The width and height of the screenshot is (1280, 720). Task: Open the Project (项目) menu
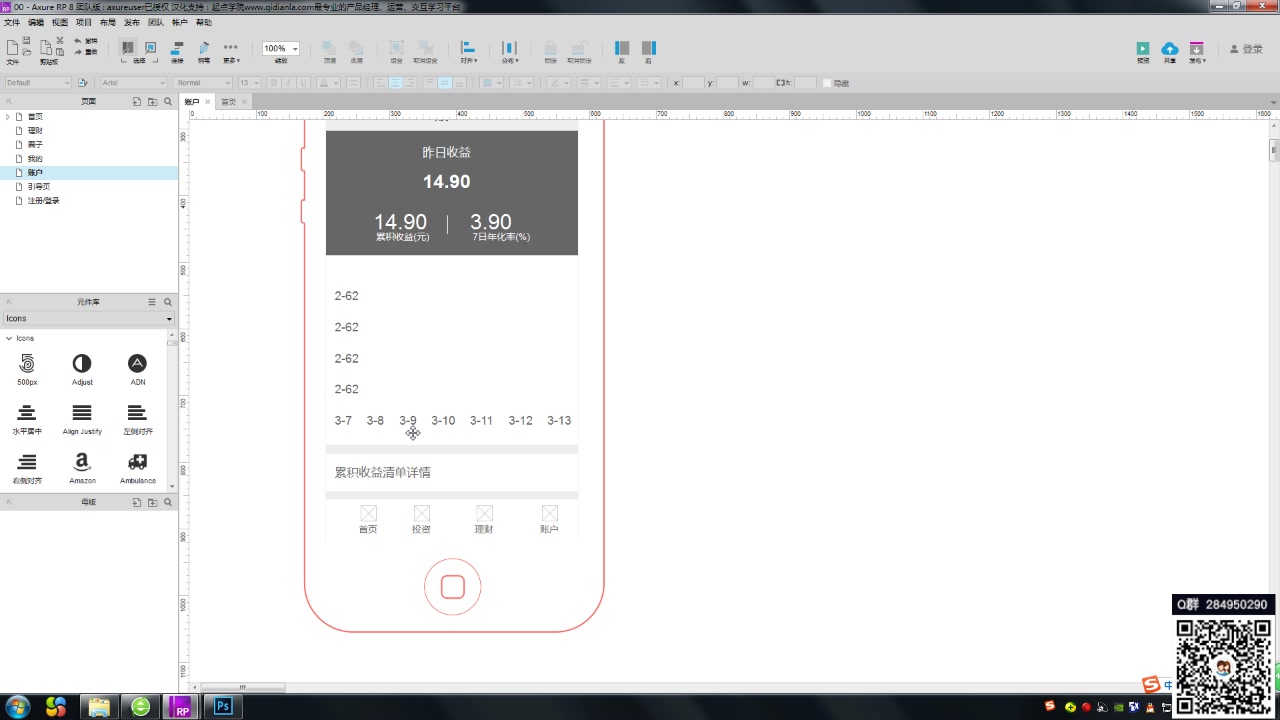pos(84,22)
